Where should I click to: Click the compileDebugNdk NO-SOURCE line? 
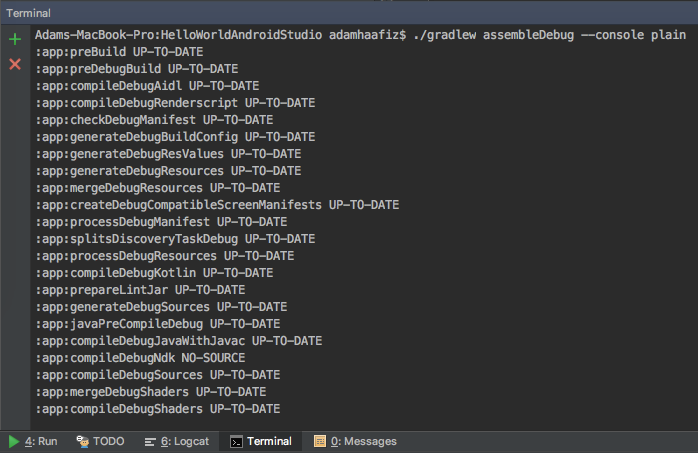tap(140, 358)
